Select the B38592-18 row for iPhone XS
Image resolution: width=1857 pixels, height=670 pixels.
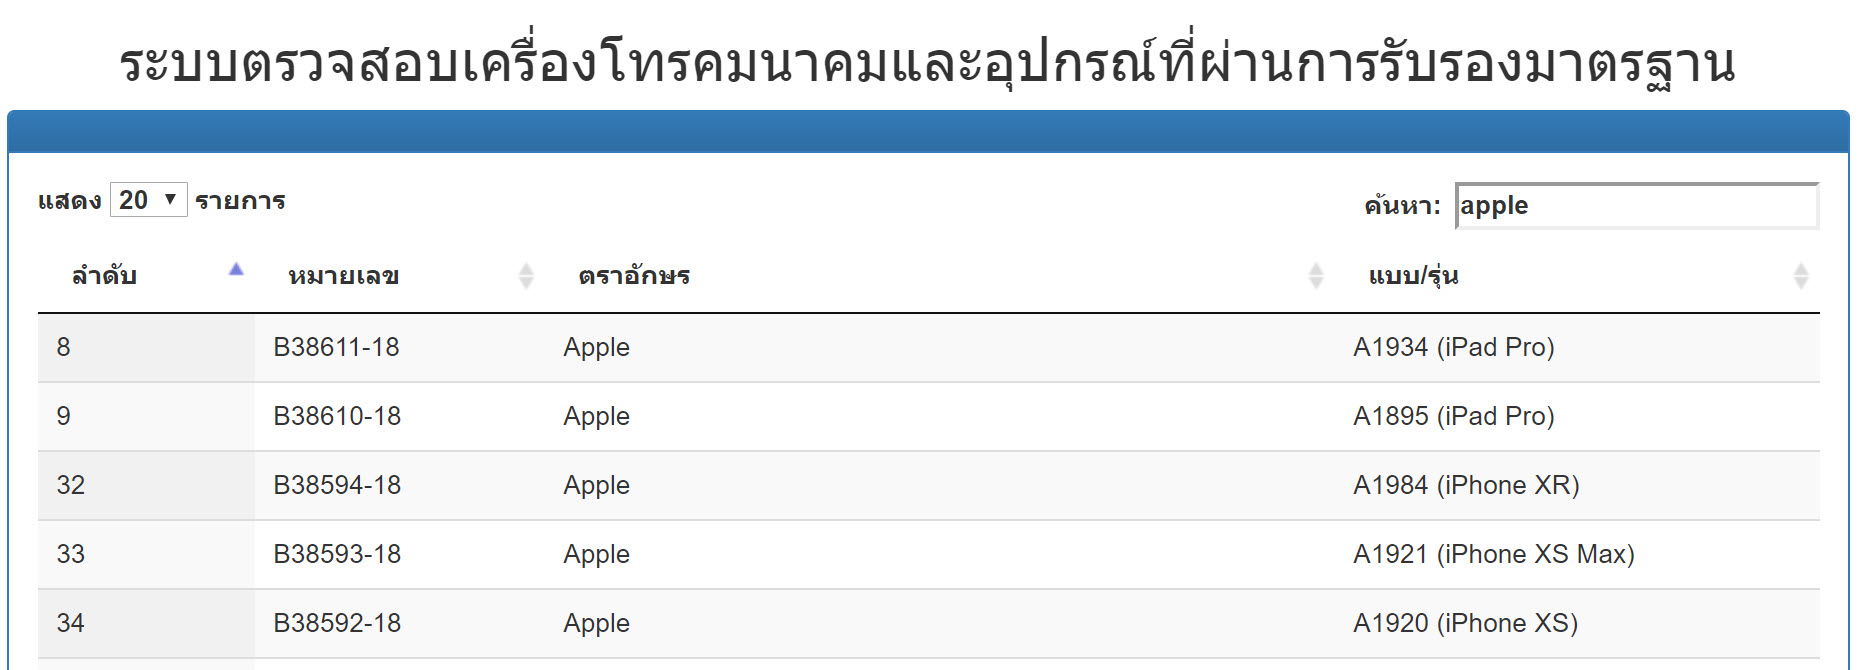click(337, 623)
